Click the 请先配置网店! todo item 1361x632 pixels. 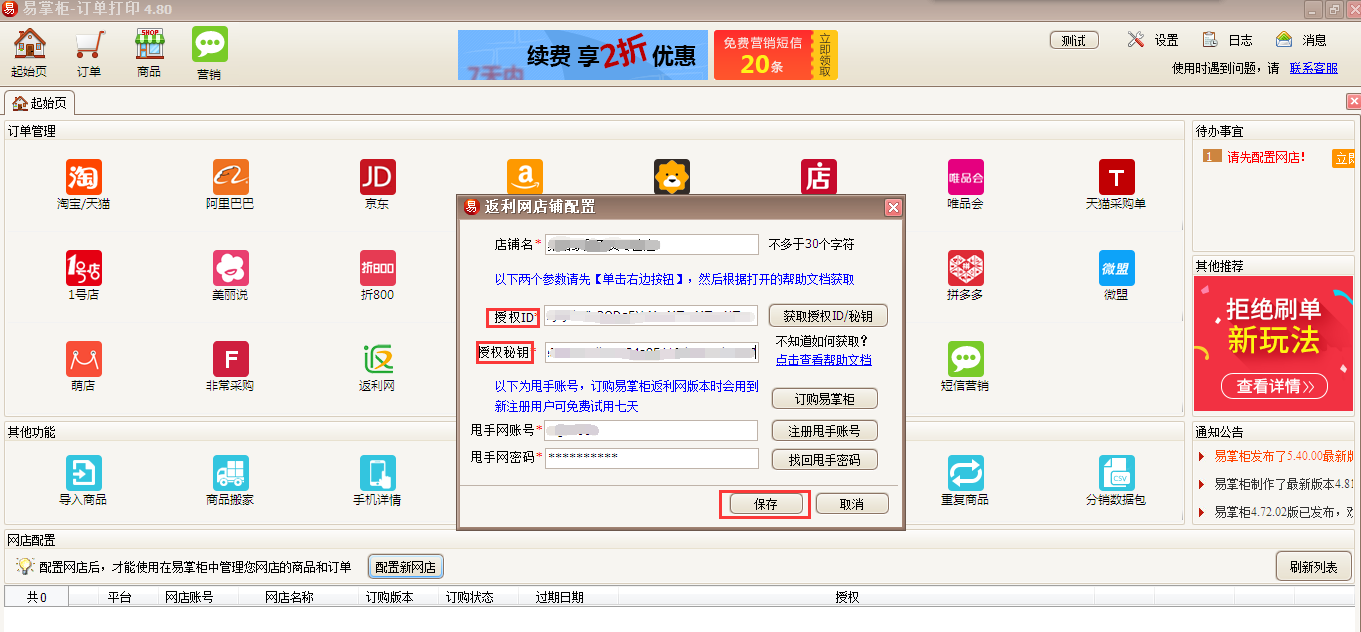[x=1266, y=157]
